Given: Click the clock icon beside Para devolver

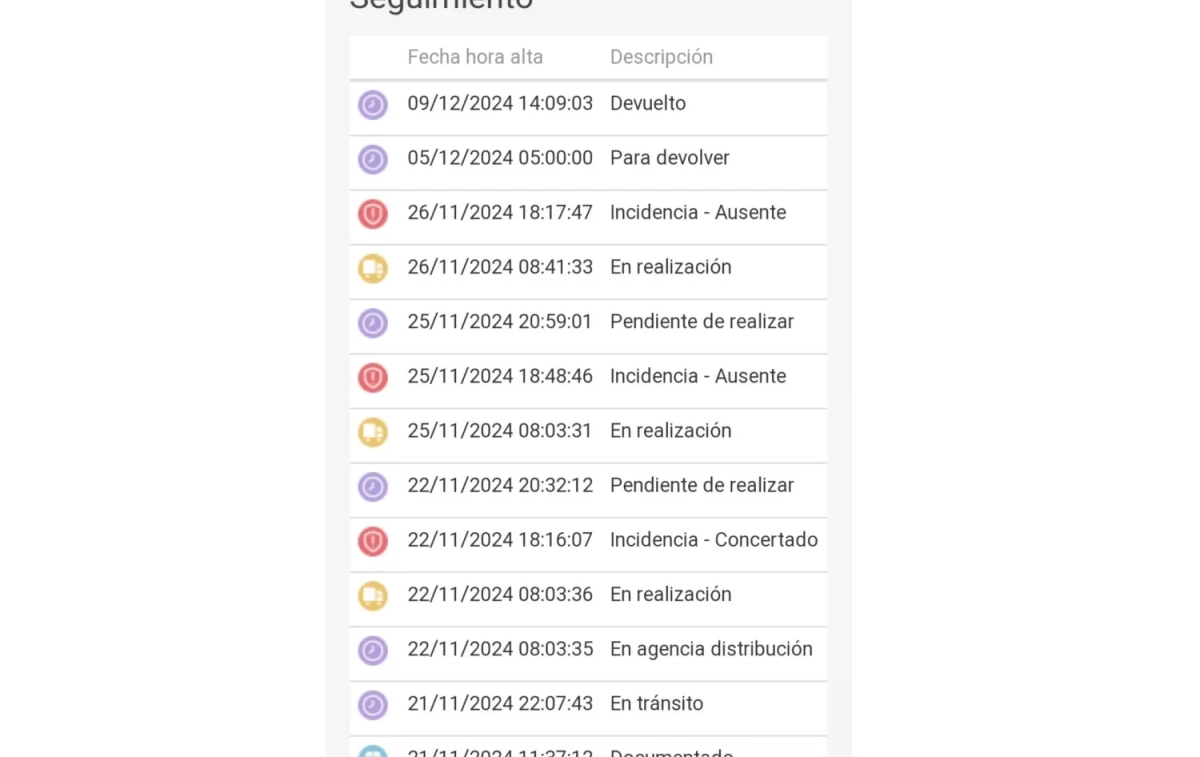Looking at the screenshot, I should pyautogui.click(x=373, y=159).
